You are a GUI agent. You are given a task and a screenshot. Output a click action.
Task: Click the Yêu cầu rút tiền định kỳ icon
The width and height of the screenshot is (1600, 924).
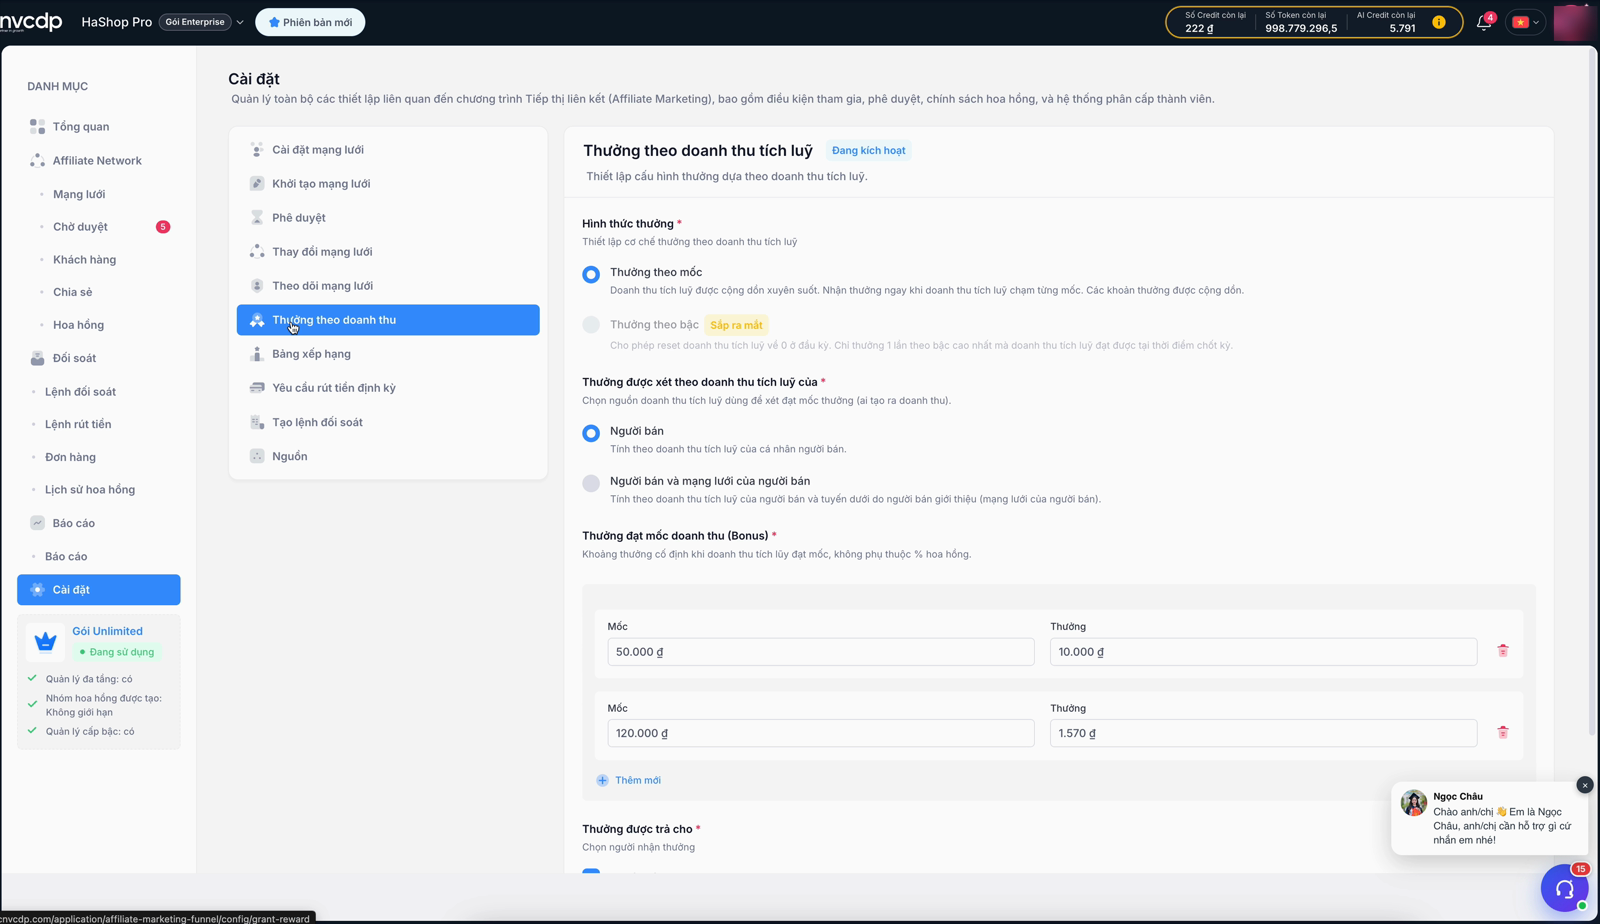[x=257, y=388]
